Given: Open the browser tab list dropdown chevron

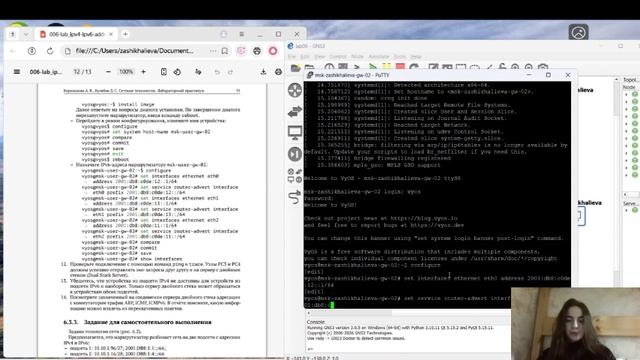Looking at the screenshot, I should point(26,34).
